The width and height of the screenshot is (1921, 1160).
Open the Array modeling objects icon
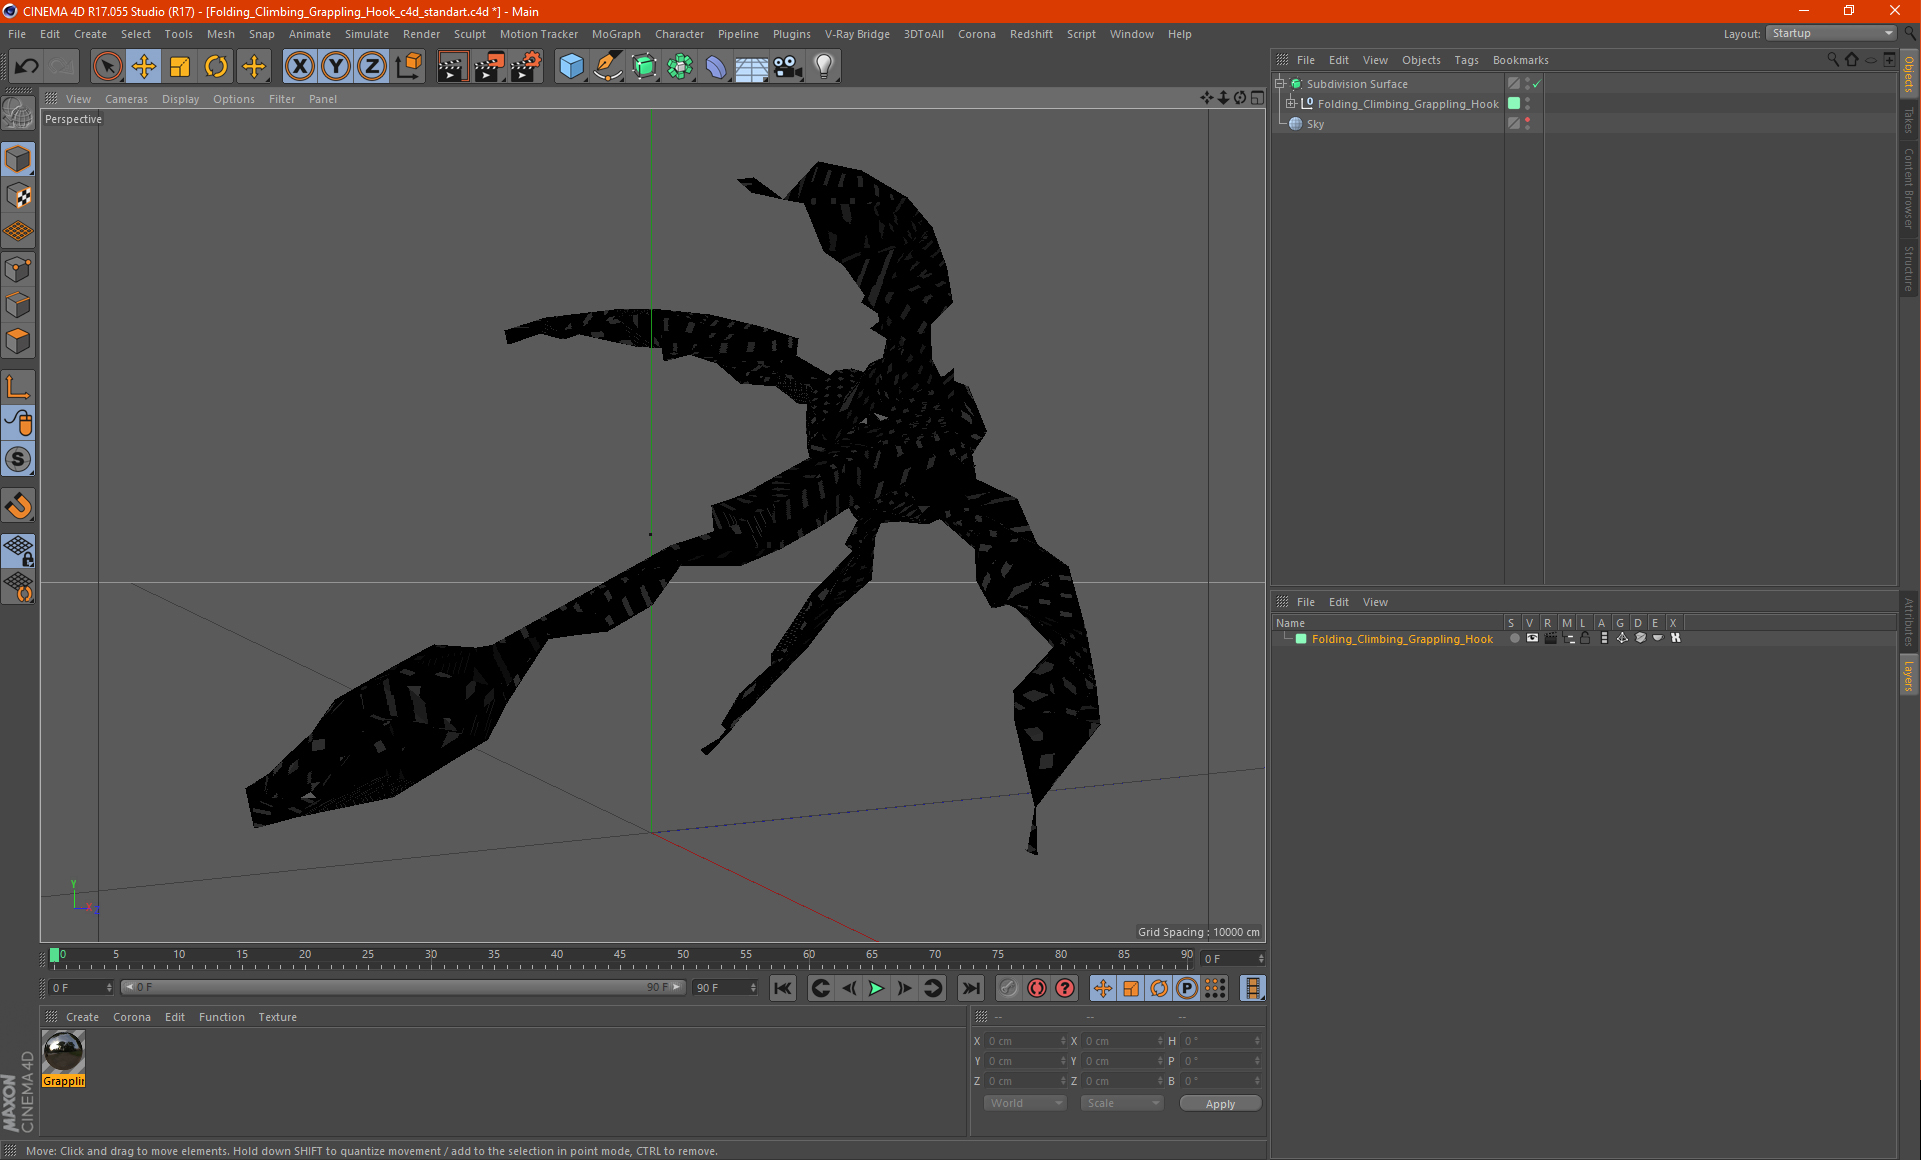(680, 67)
